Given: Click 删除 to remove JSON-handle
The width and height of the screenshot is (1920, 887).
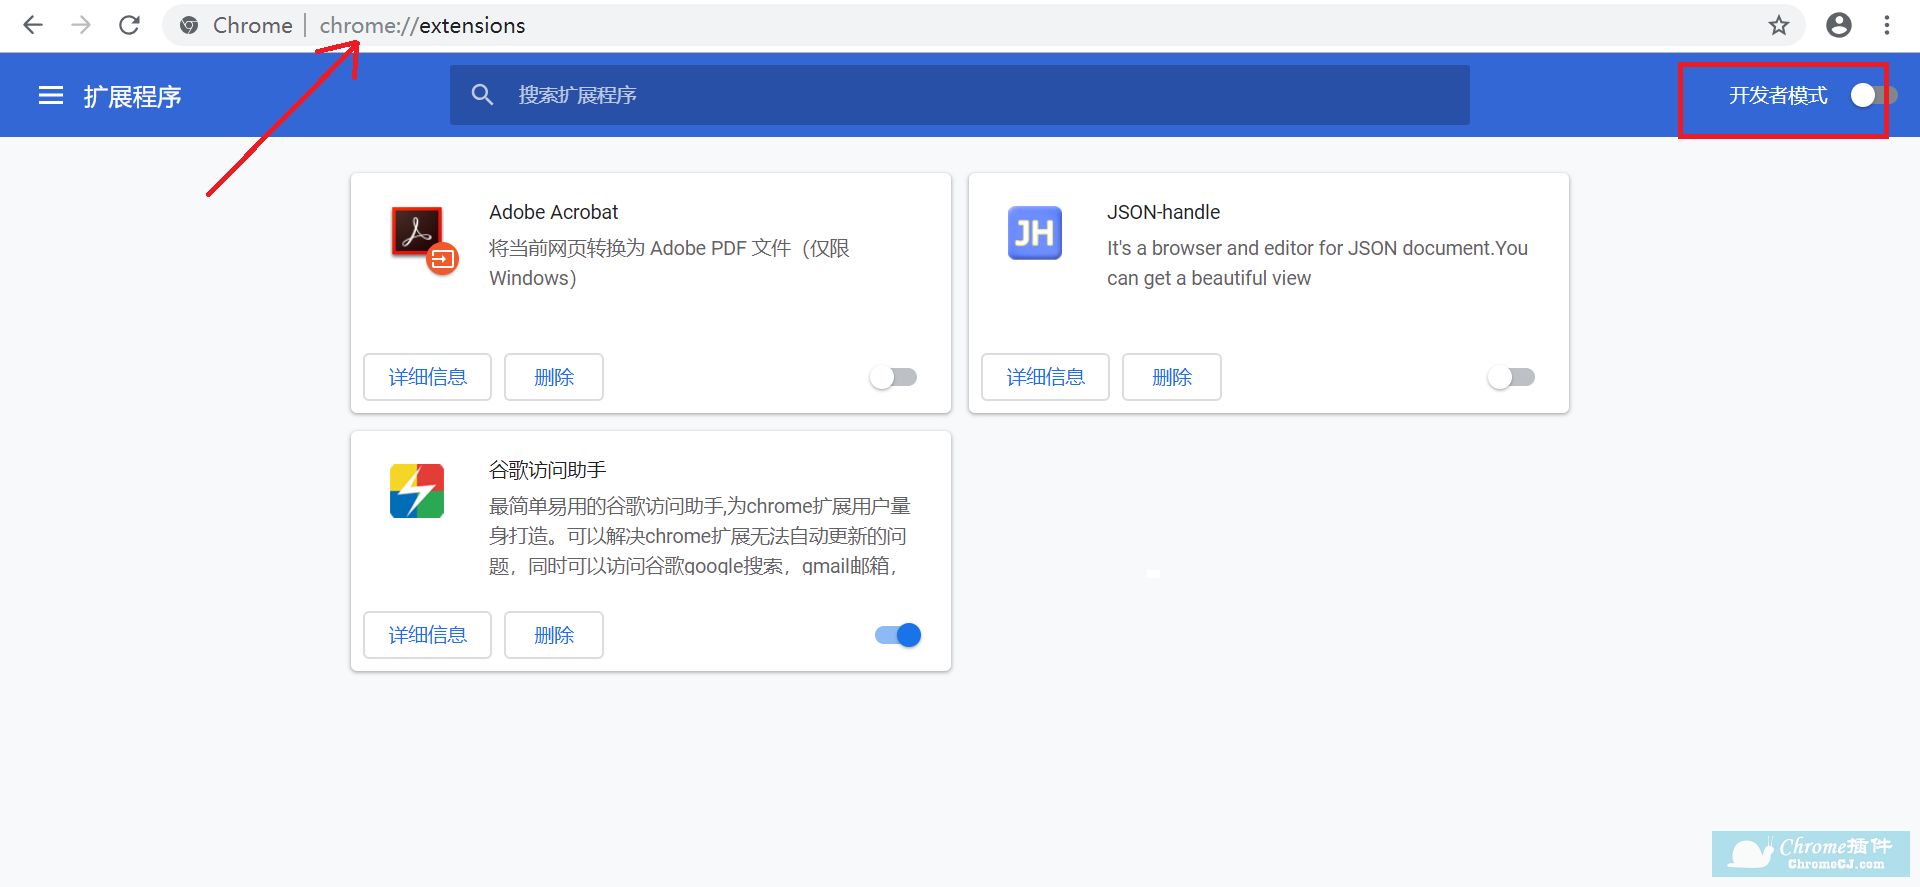Looking at the screenshot, I should point(1171,377).
